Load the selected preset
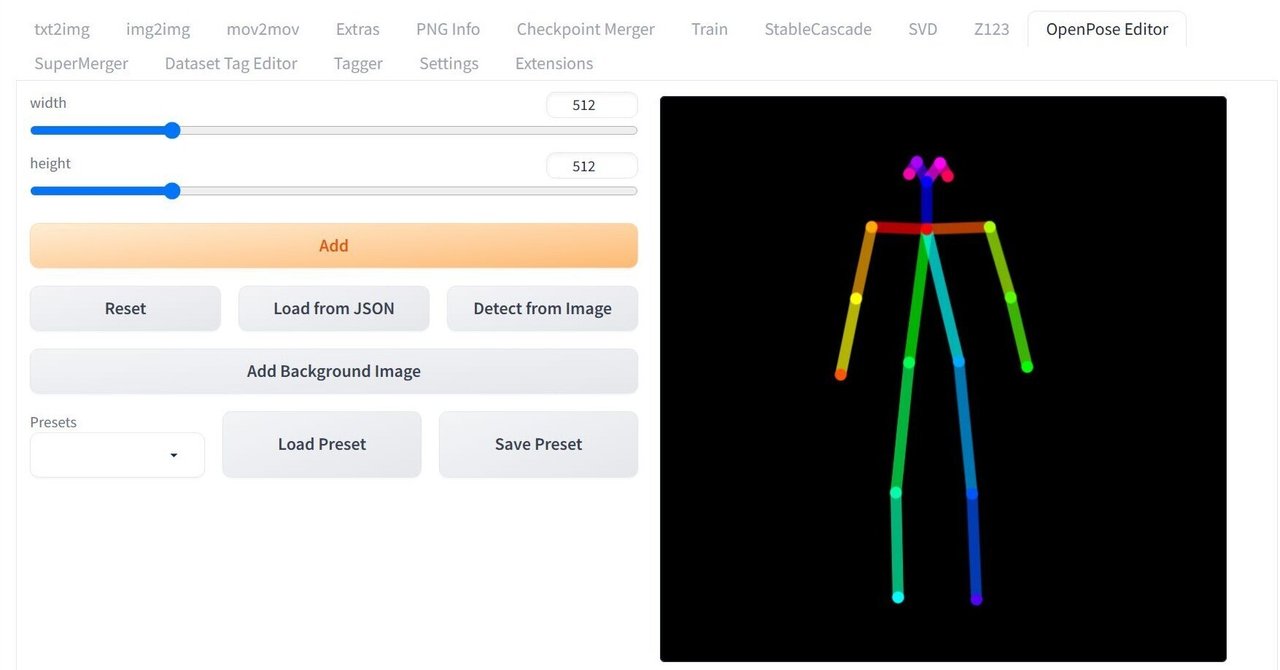The height and width of the screenshot is (670, 1280). 321,444
